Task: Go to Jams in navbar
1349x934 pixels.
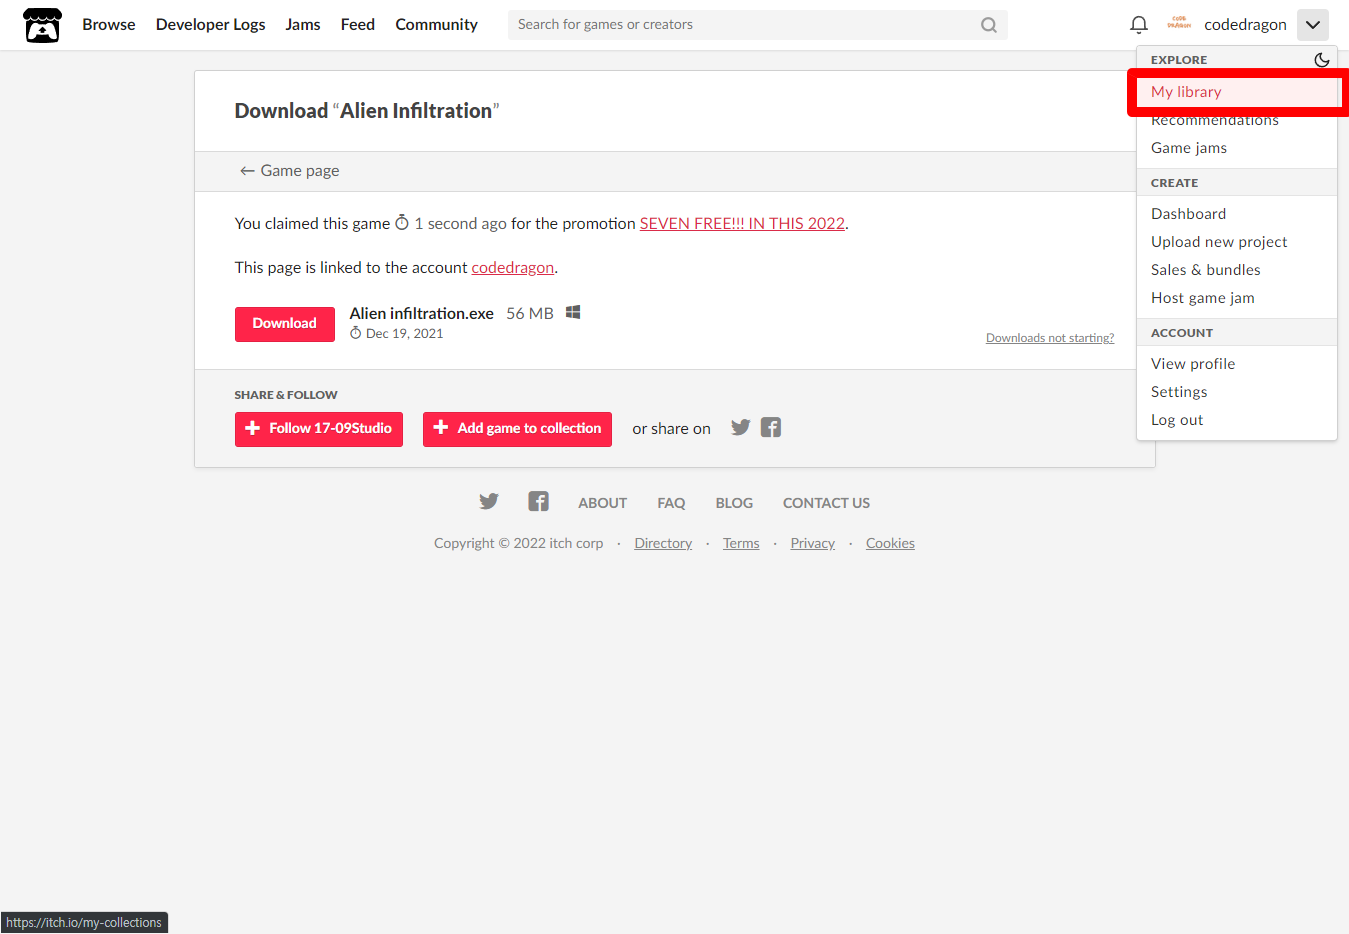Action: tap(303, 25)
